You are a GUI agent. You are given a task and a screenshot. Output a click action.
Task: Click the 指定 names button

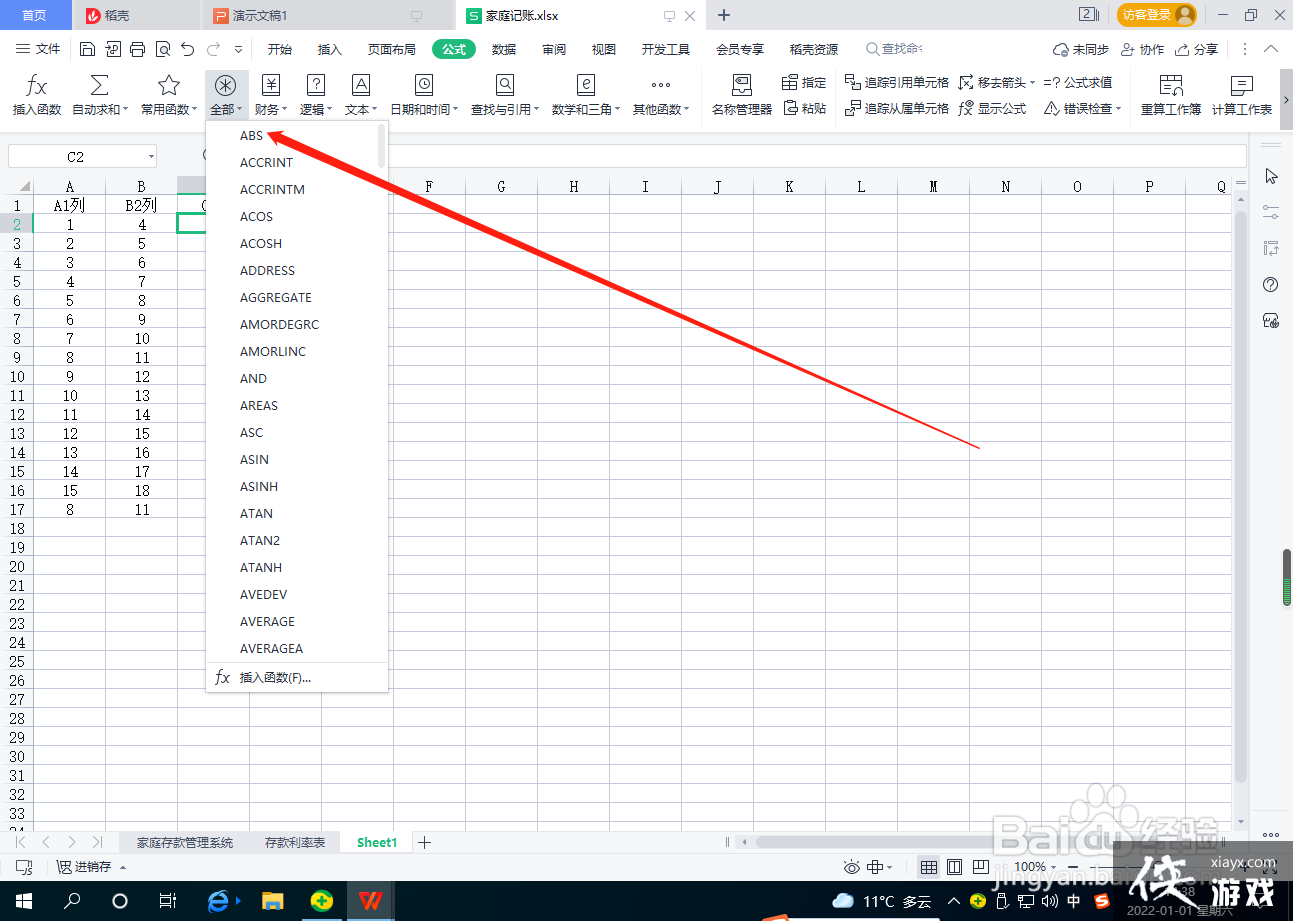click(804, 83)
